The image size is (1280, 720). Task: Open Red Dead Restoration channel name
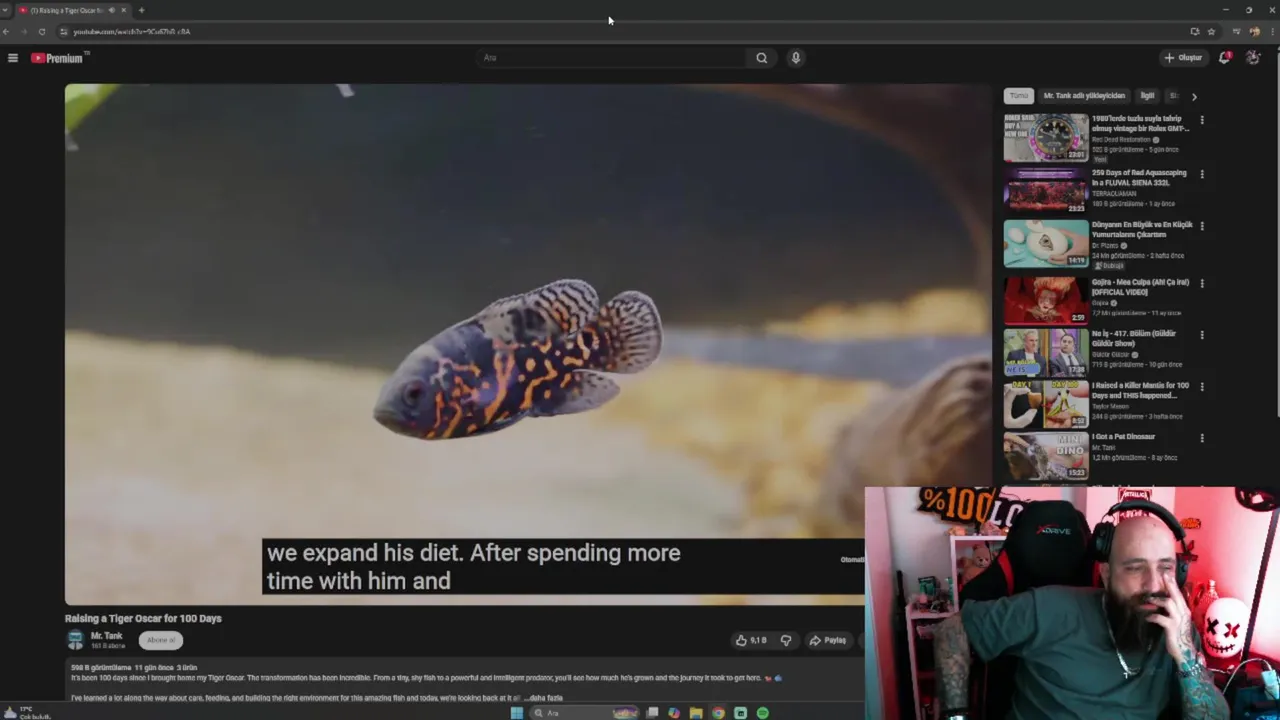click(x=1120, y=140)
